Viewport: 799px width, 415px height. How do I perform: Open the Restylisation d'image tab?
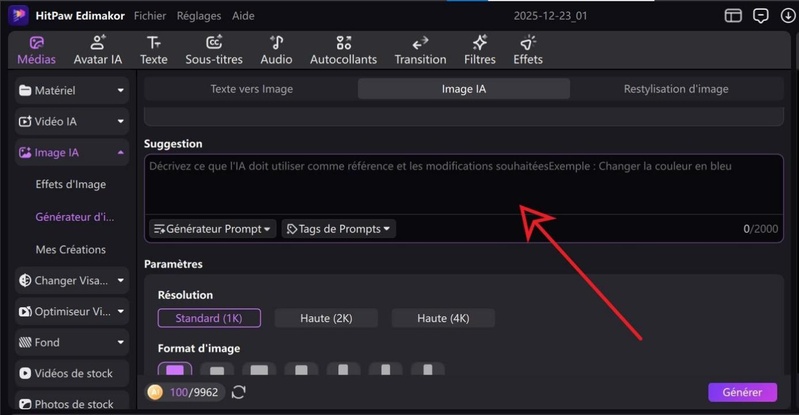pyautogui.click(x=676, y=89)
